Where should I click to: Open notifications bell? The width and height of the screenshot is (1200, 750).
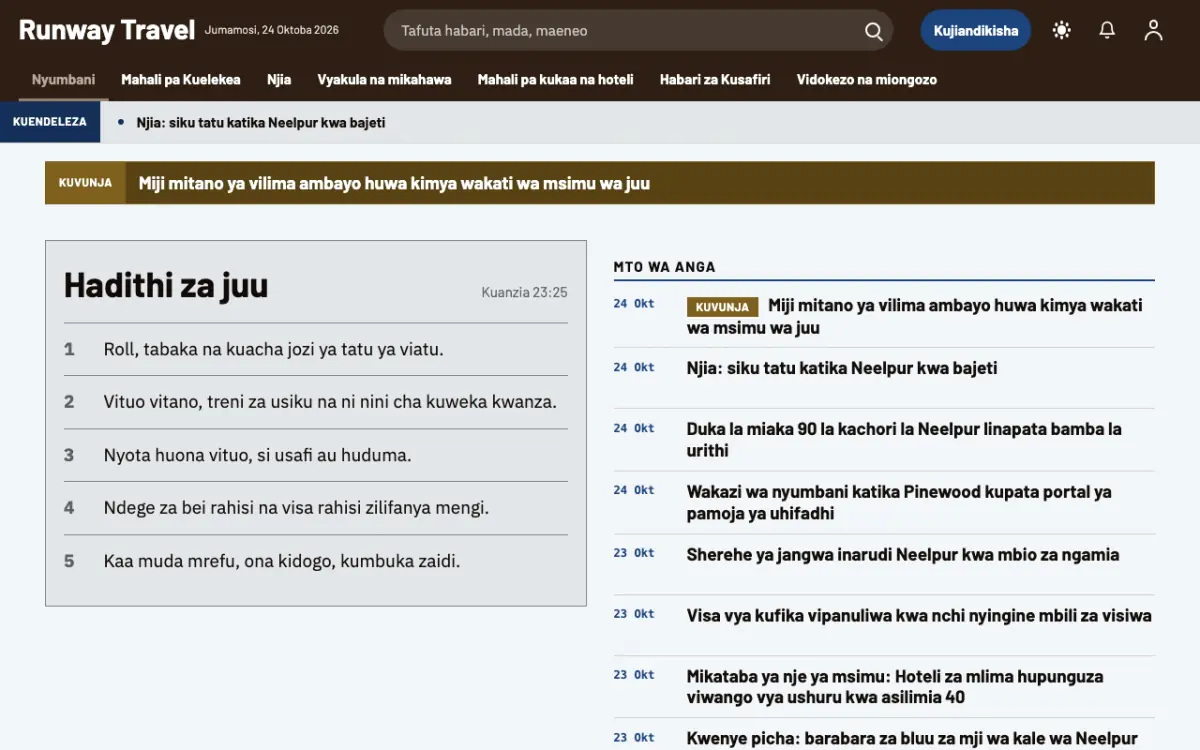[1107, 30]
